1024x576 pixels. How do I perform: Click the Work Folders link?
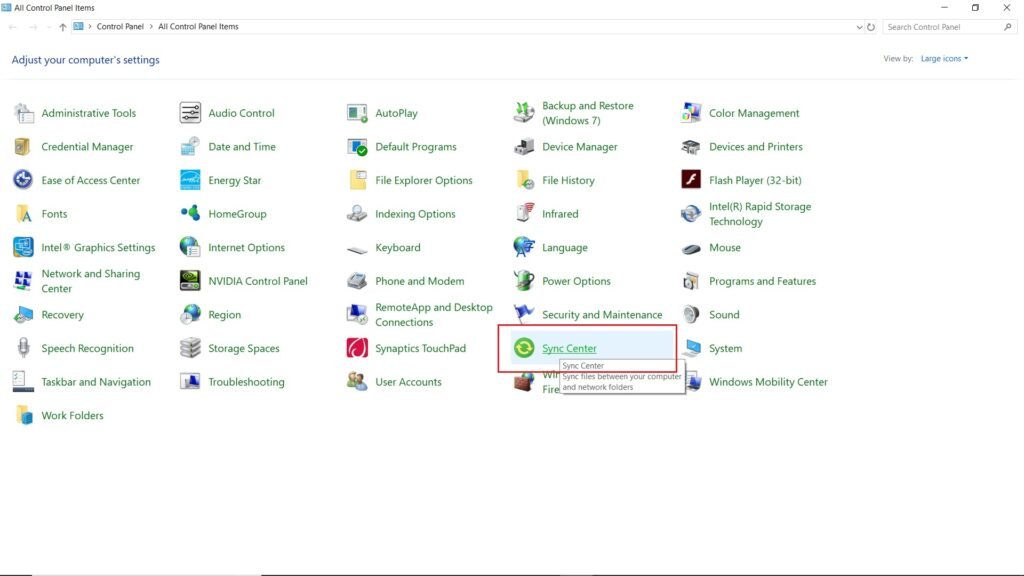72,415
